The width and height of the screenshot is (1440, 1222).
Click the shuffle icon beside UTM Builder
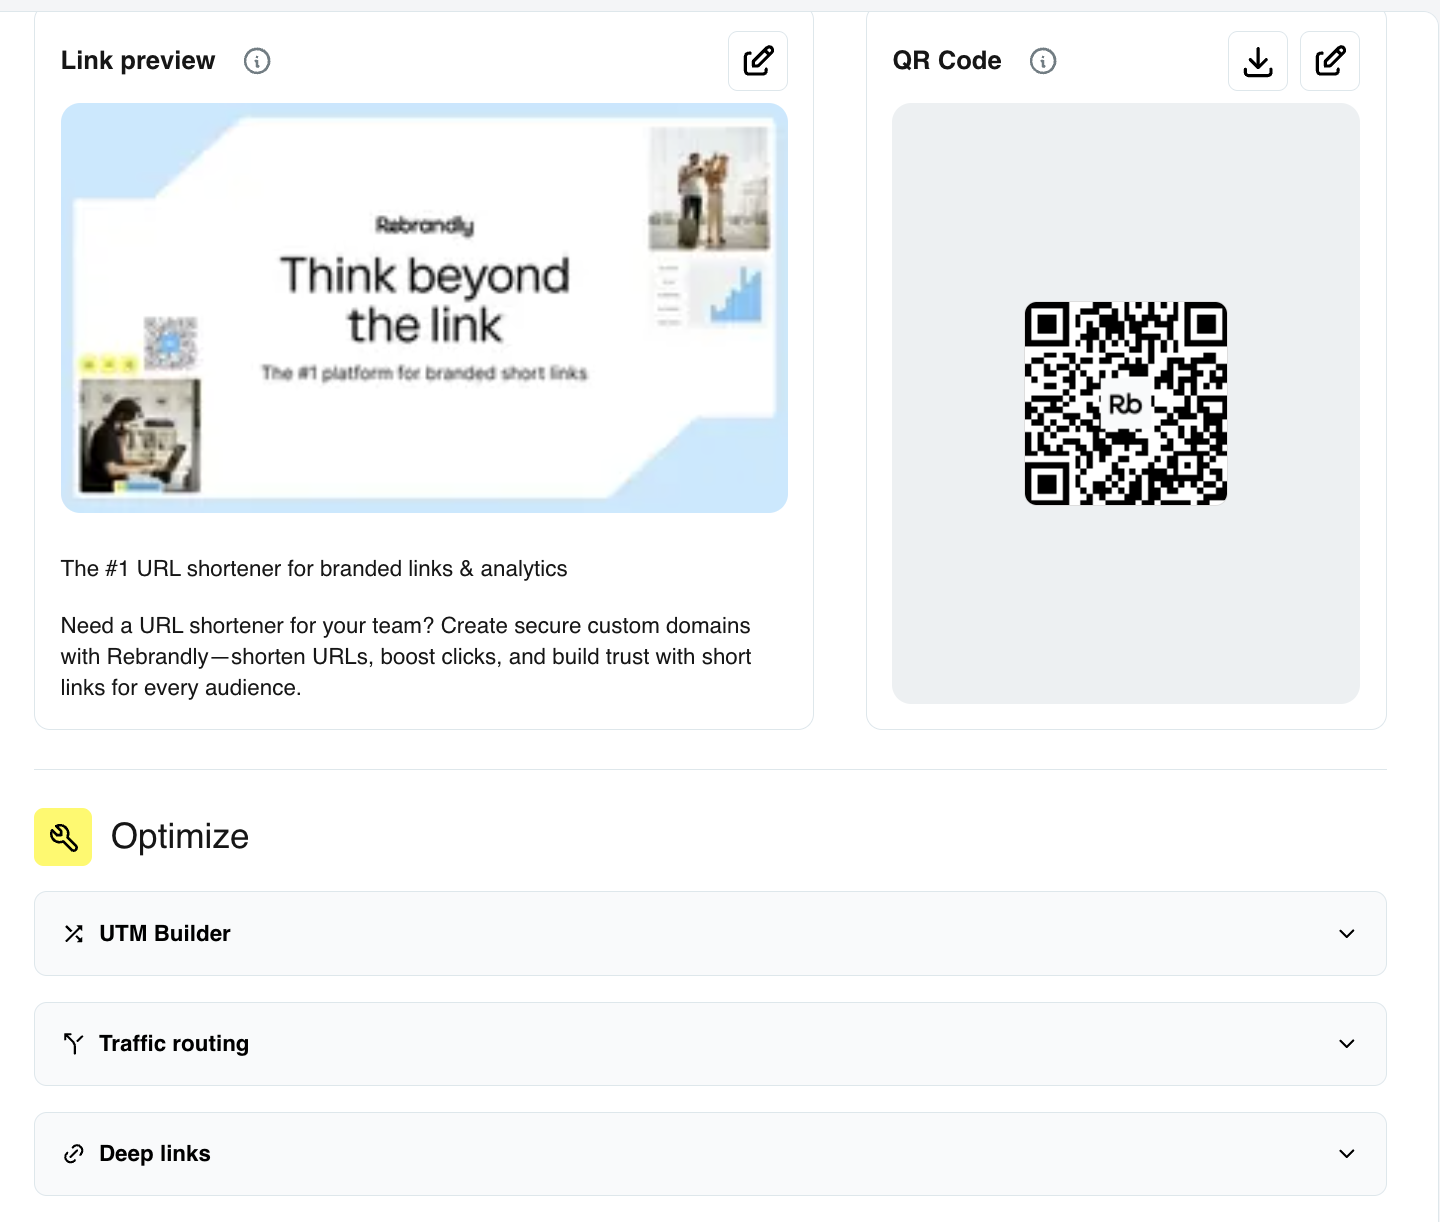74,934
